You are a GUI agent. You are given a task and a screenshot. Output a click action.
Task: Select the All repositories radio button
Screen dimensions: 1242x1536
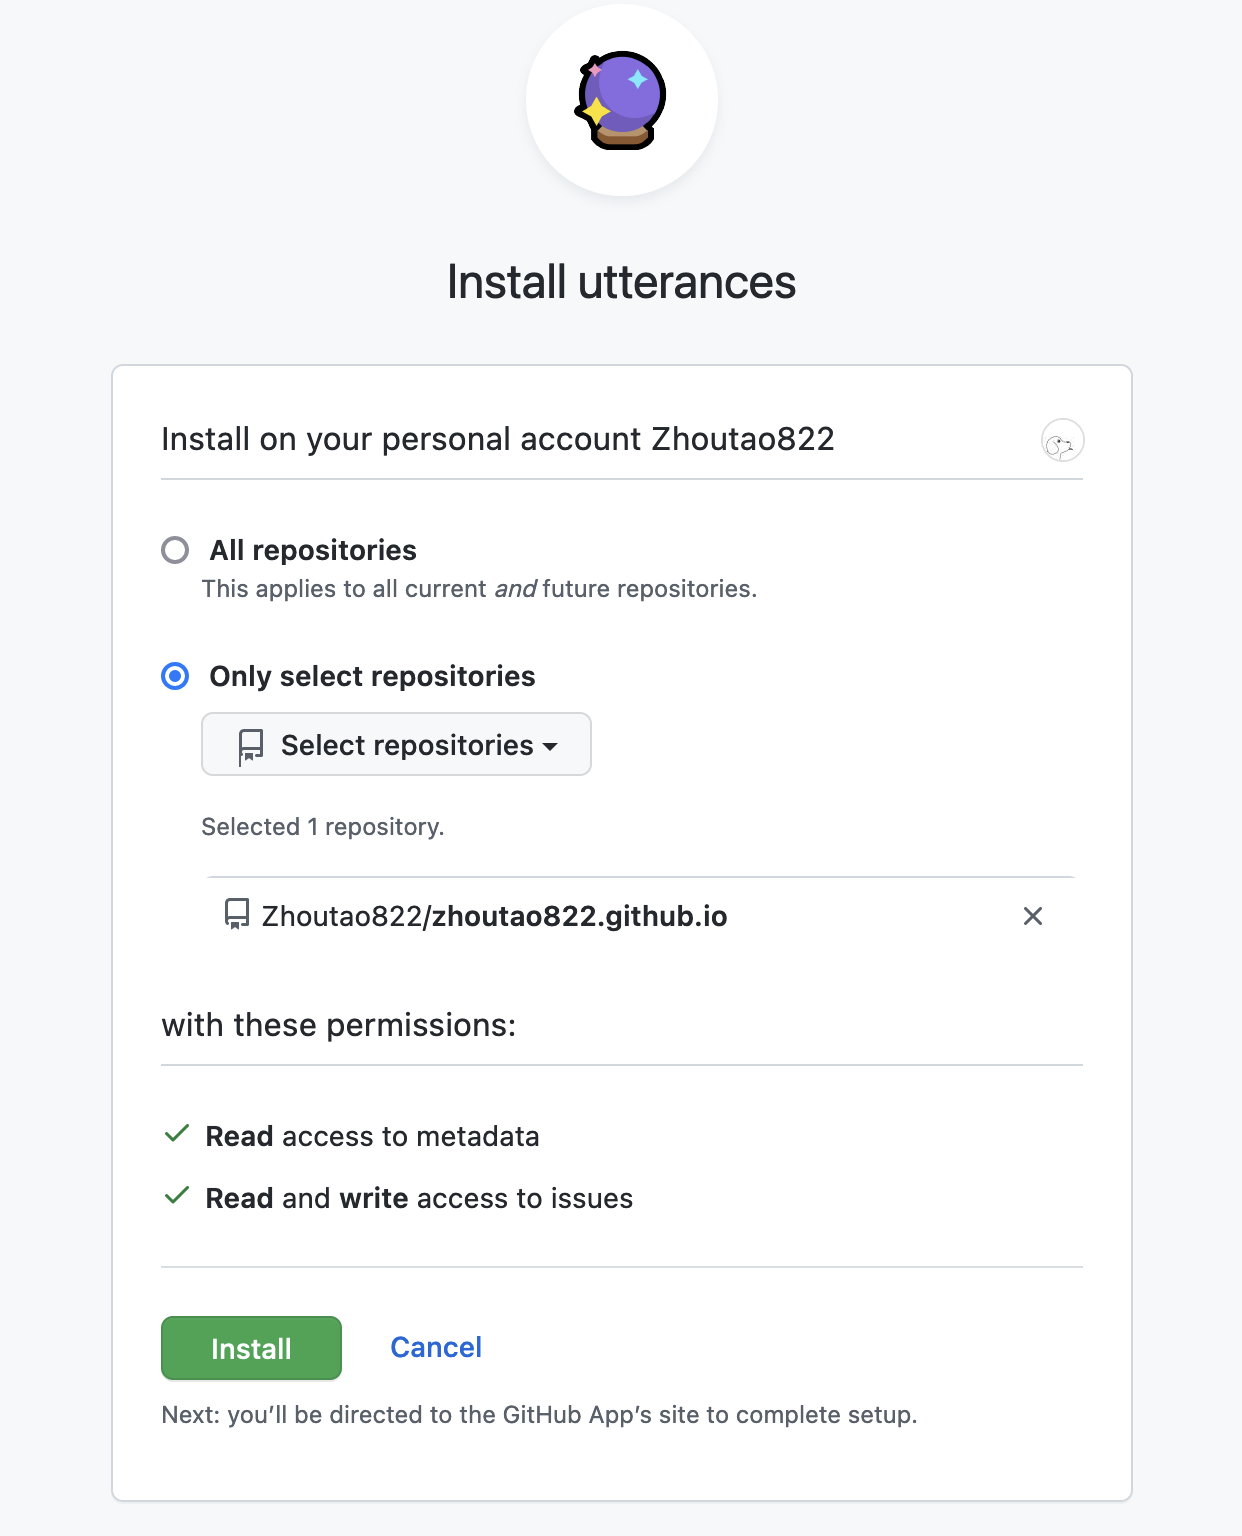click(x=175, y=550)
